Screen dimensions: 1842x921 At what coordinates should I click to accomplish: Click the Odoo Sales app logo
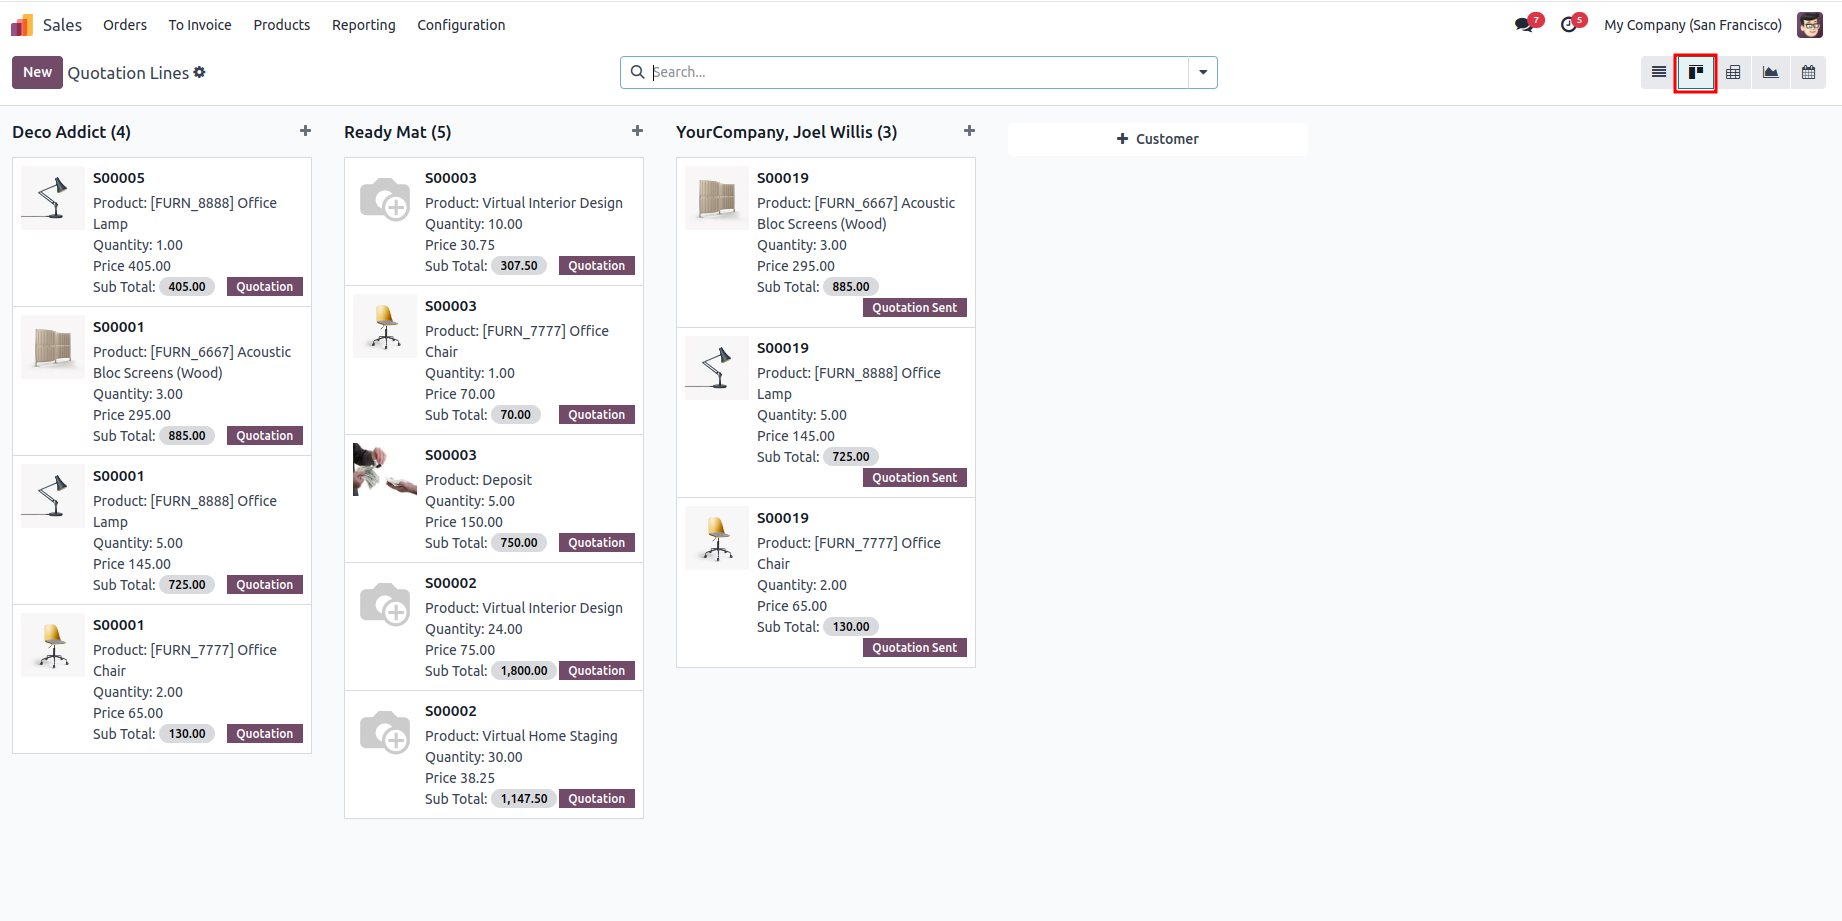click(x=22, y=25)
